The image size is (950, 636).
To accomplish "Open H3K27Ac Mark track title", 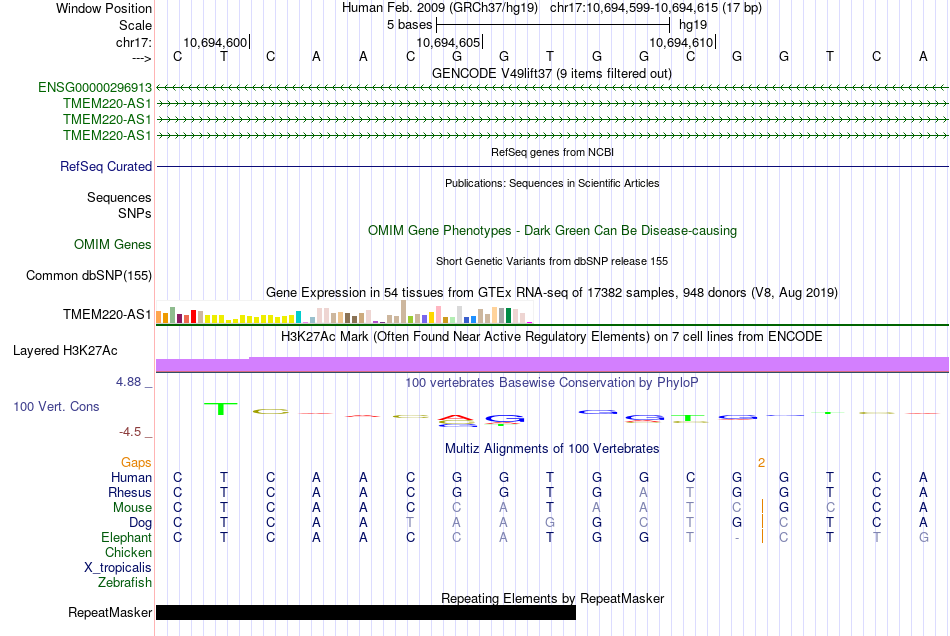I will coord(552,336).
